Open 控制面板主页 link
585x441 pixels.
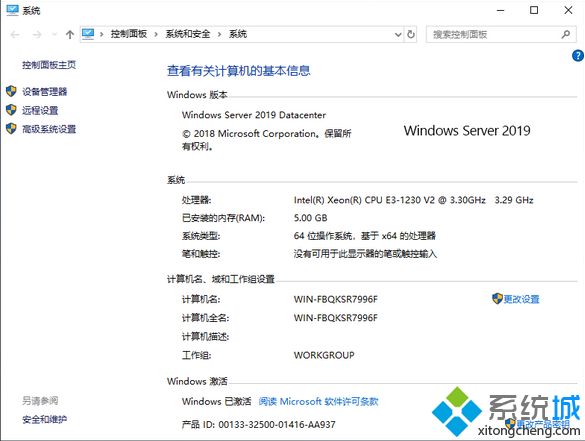(49, 65)
